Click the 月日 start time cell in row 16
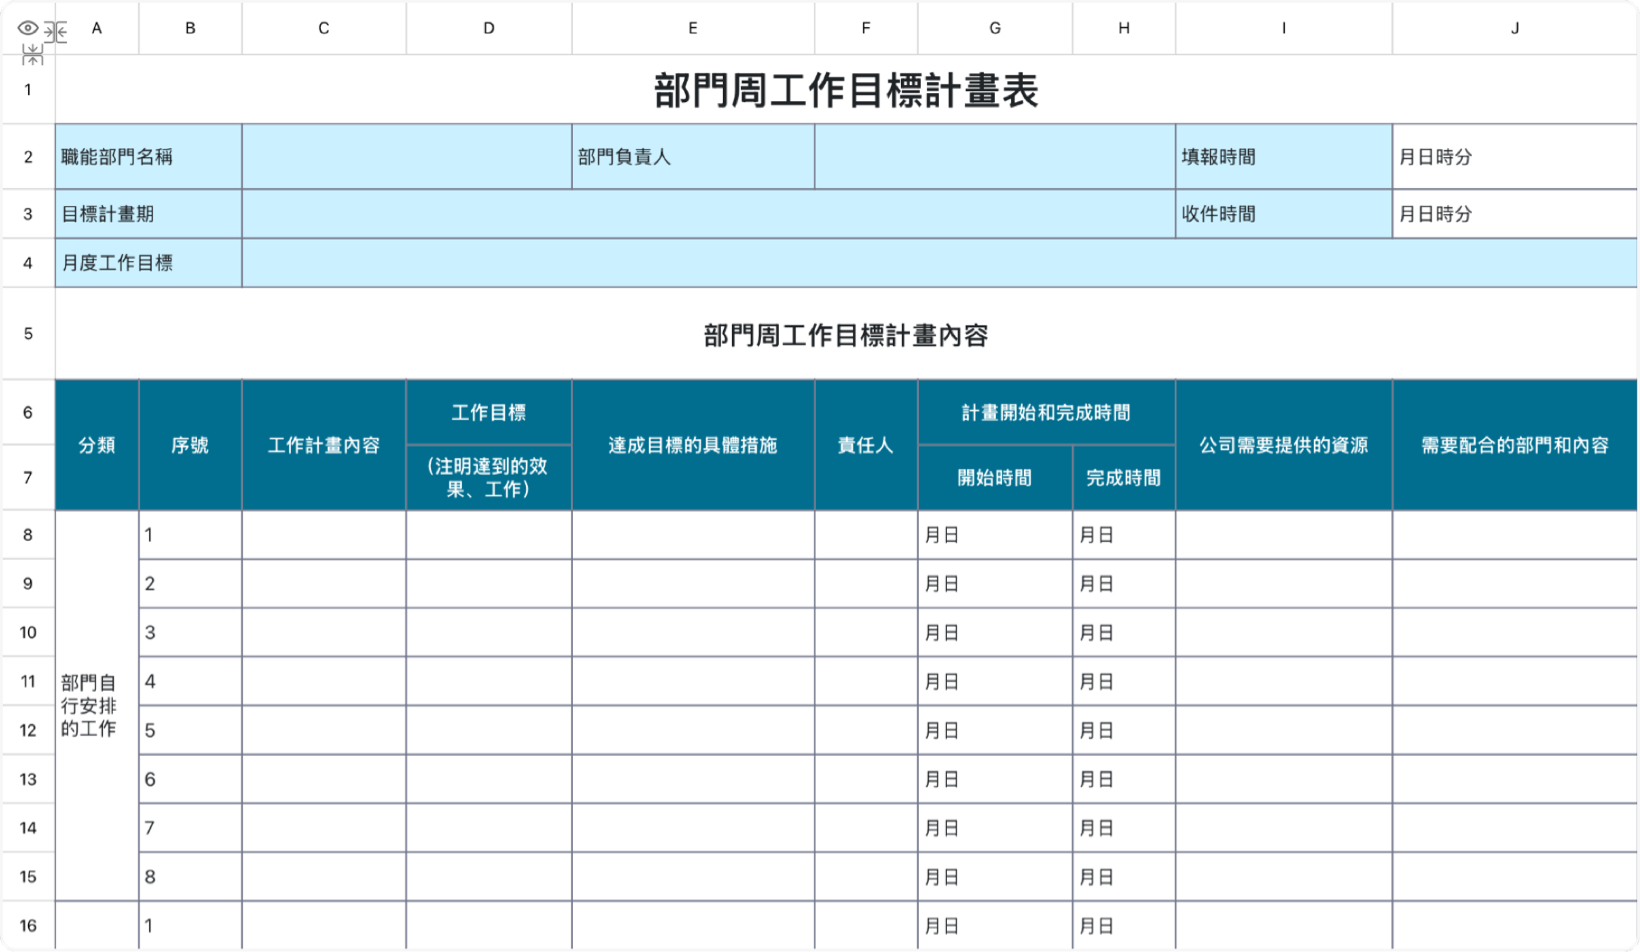The width and height of the screenshot is (1640, 952). 995,926
